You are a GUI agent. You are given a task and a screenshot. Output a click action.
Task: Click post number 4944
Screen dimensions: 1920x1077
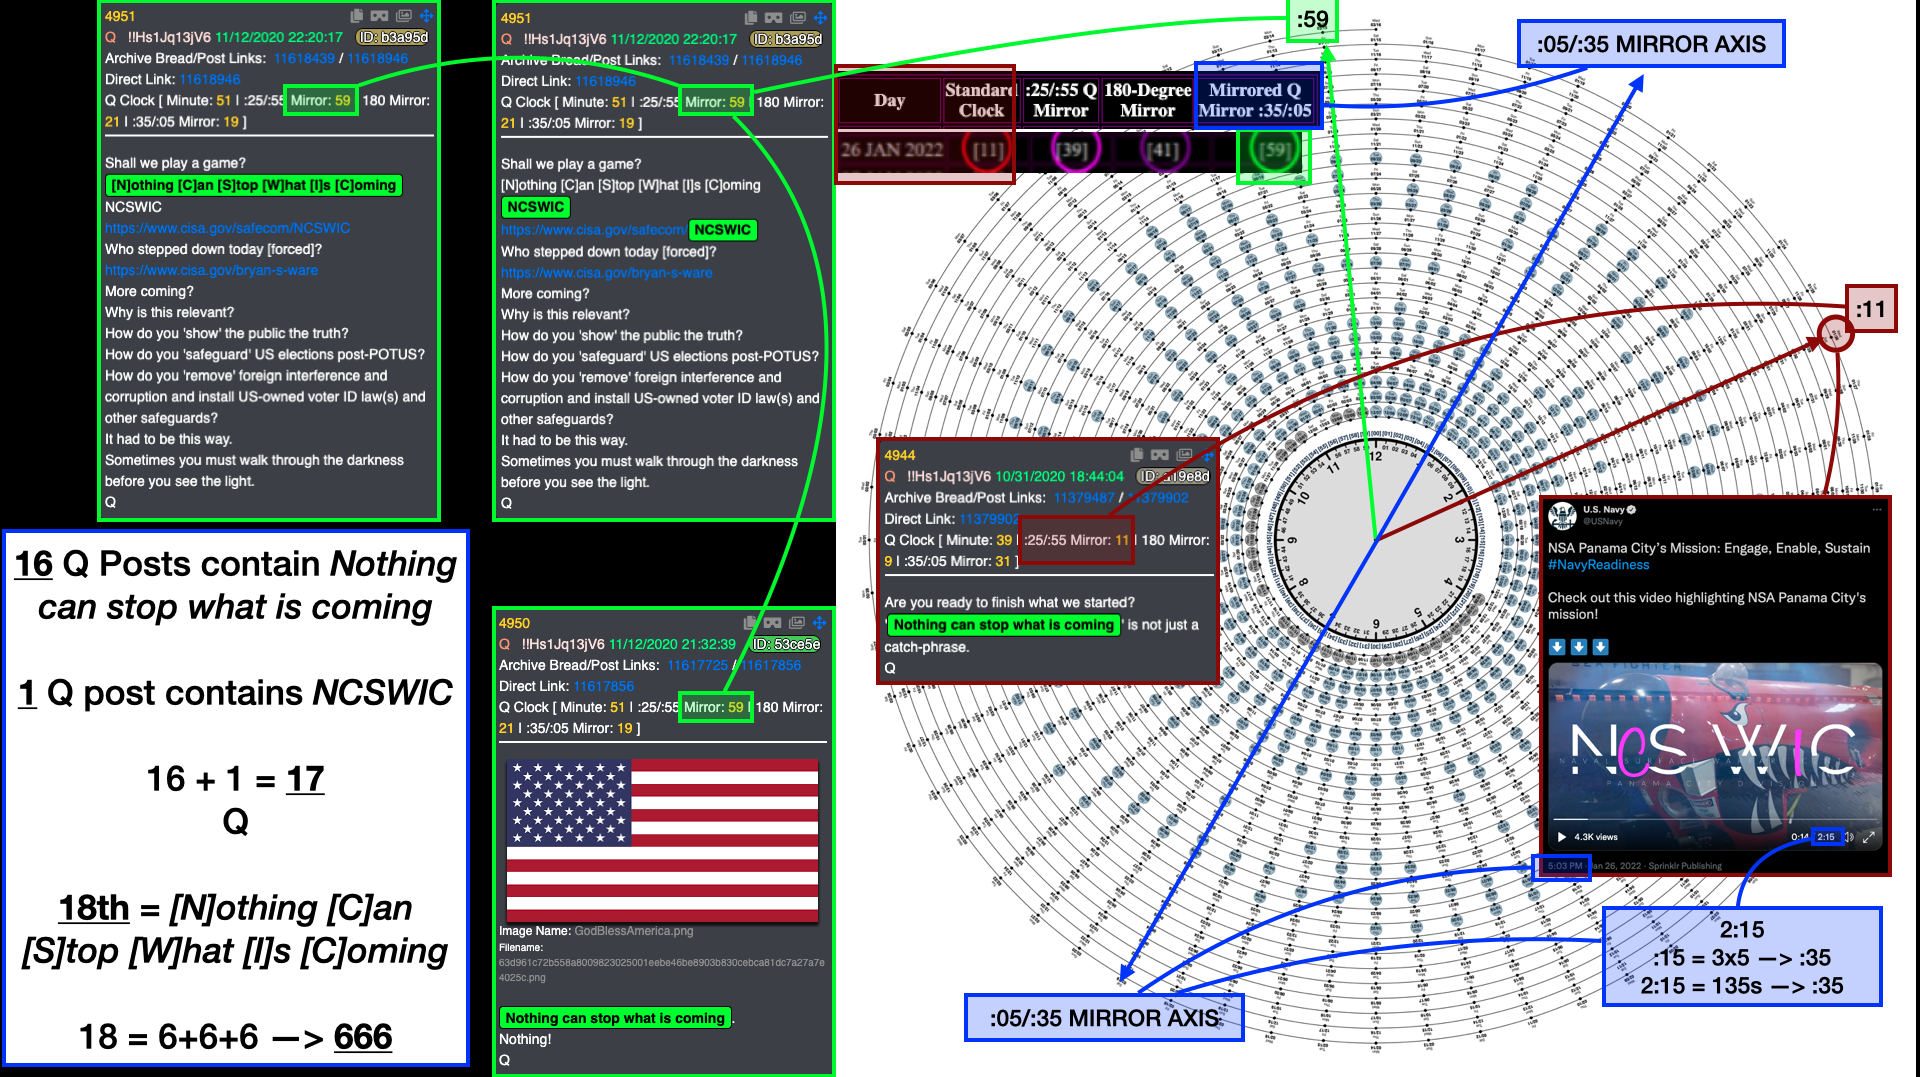click(900, 455)
